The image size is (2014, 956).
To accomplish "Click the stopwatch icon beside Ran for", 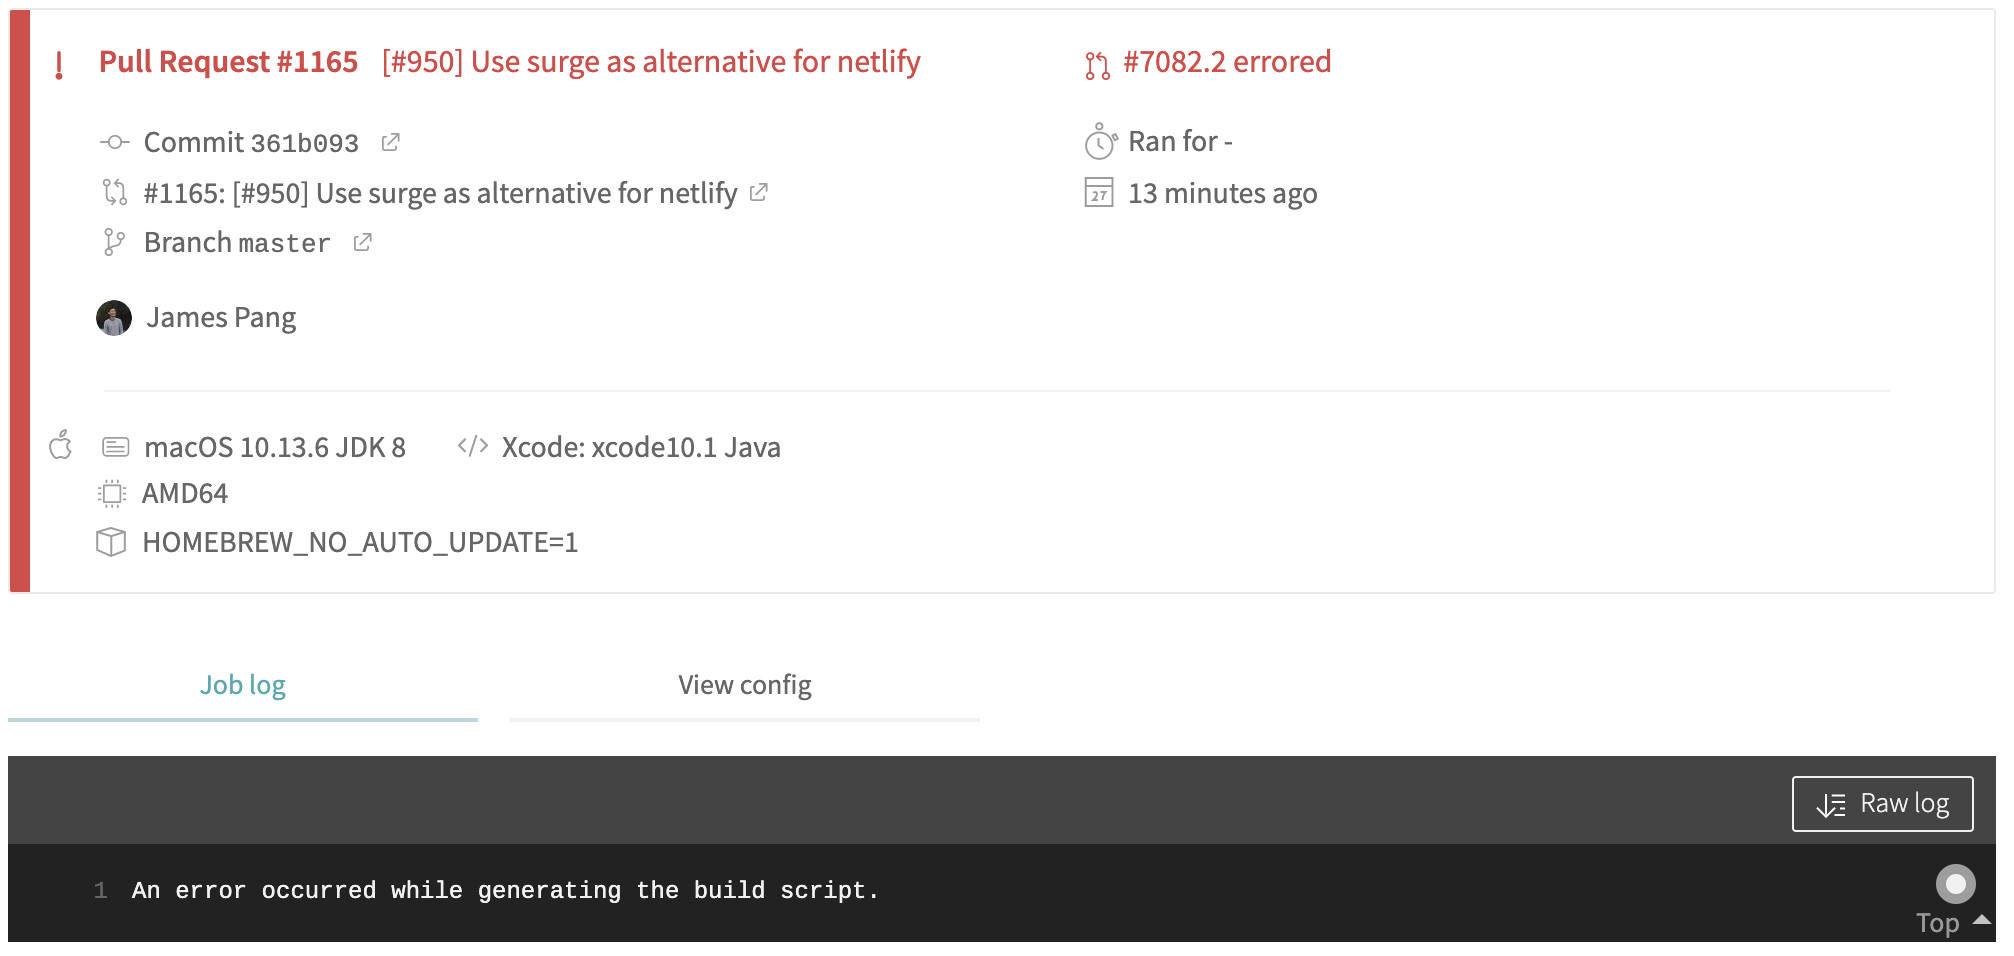I will [1100, 141].
